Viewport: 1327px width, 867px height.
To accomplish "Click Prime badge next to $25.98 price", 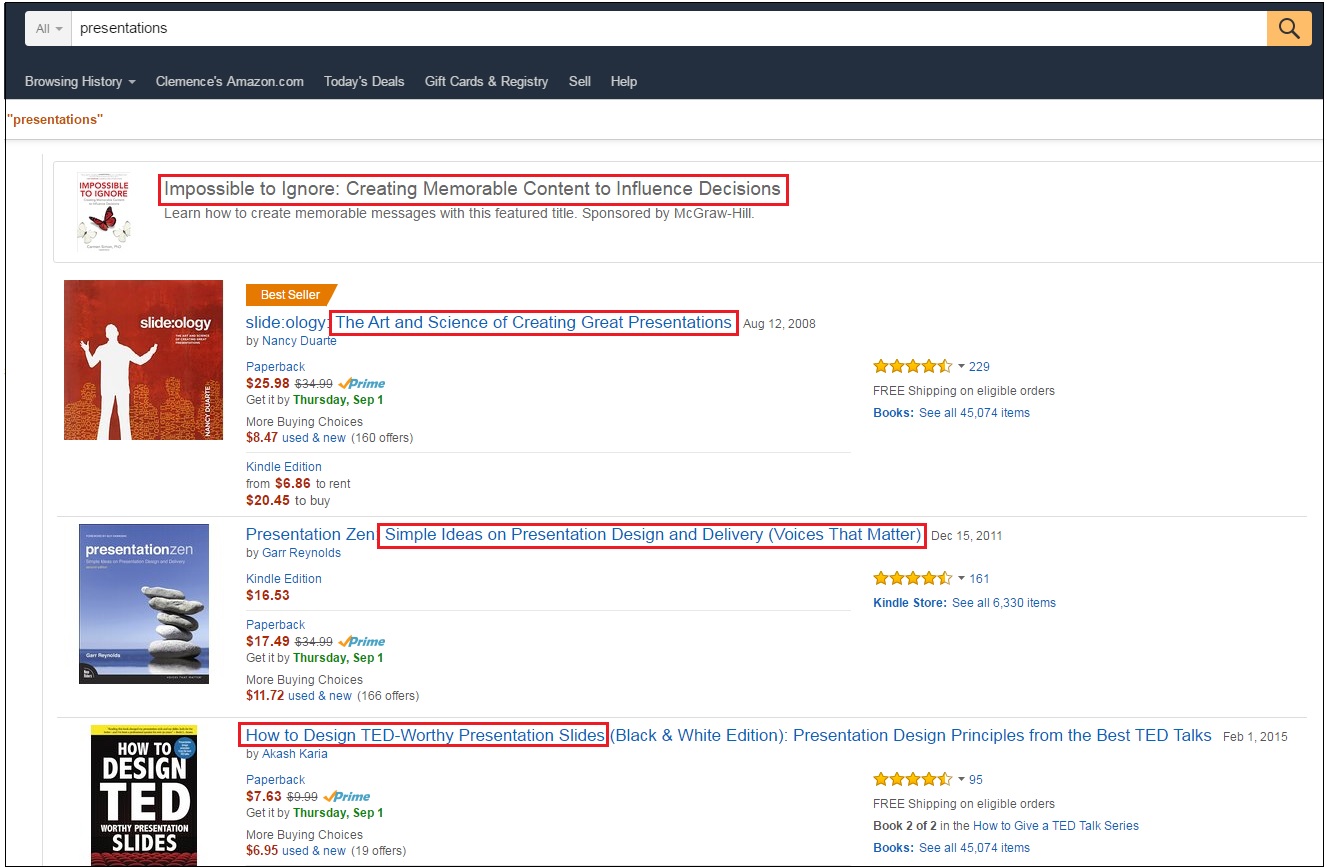I will [x=362, y=383].
